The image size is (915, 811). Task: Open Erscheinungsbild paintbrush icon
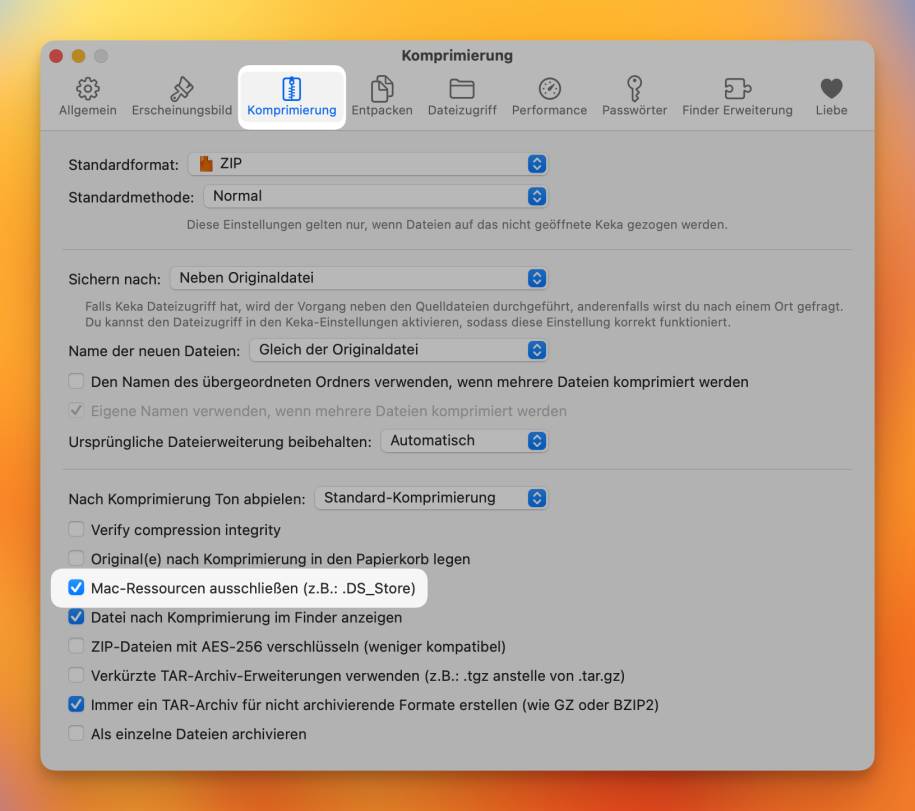tap(181, 89)
